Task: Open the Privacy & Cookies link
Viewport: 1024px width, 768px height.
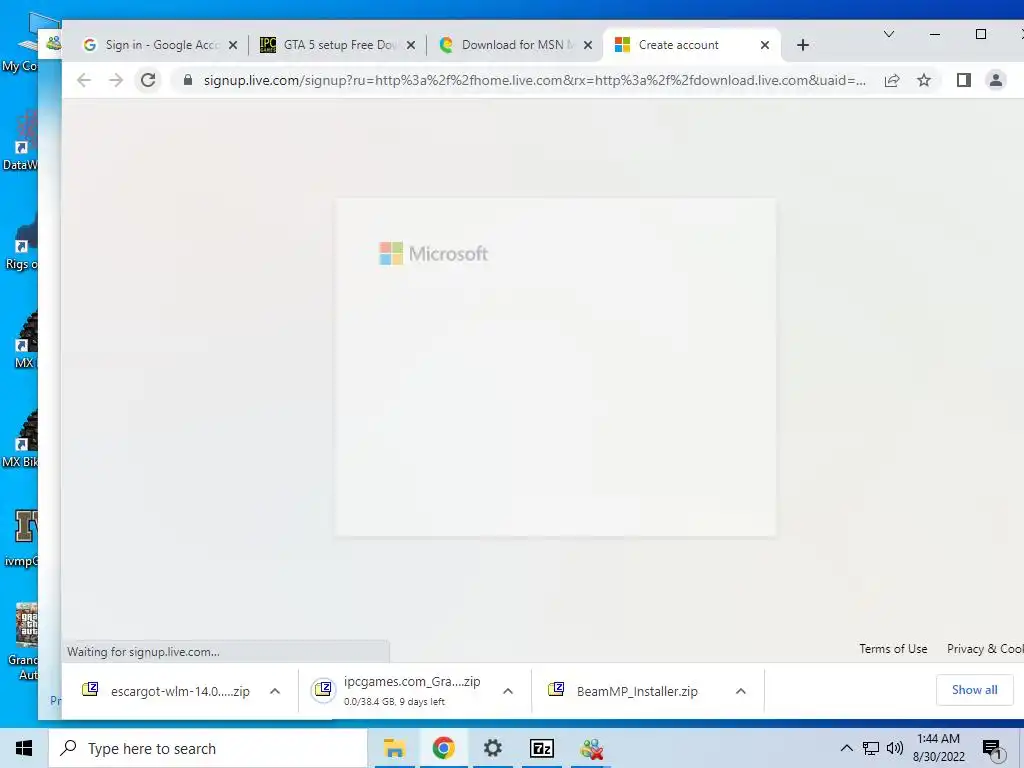Action: point(985,649)
